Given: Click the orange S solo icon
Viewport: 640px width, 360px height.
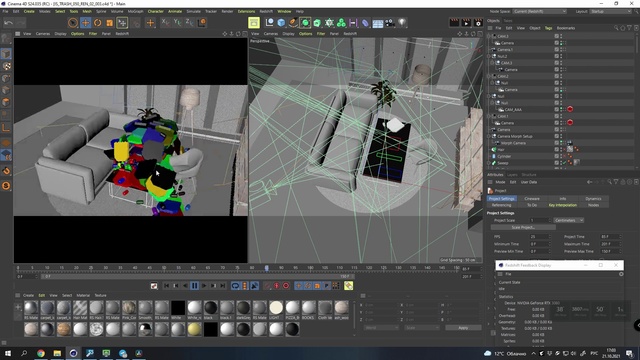Looking at the screenshot, I should coord(6,186).
